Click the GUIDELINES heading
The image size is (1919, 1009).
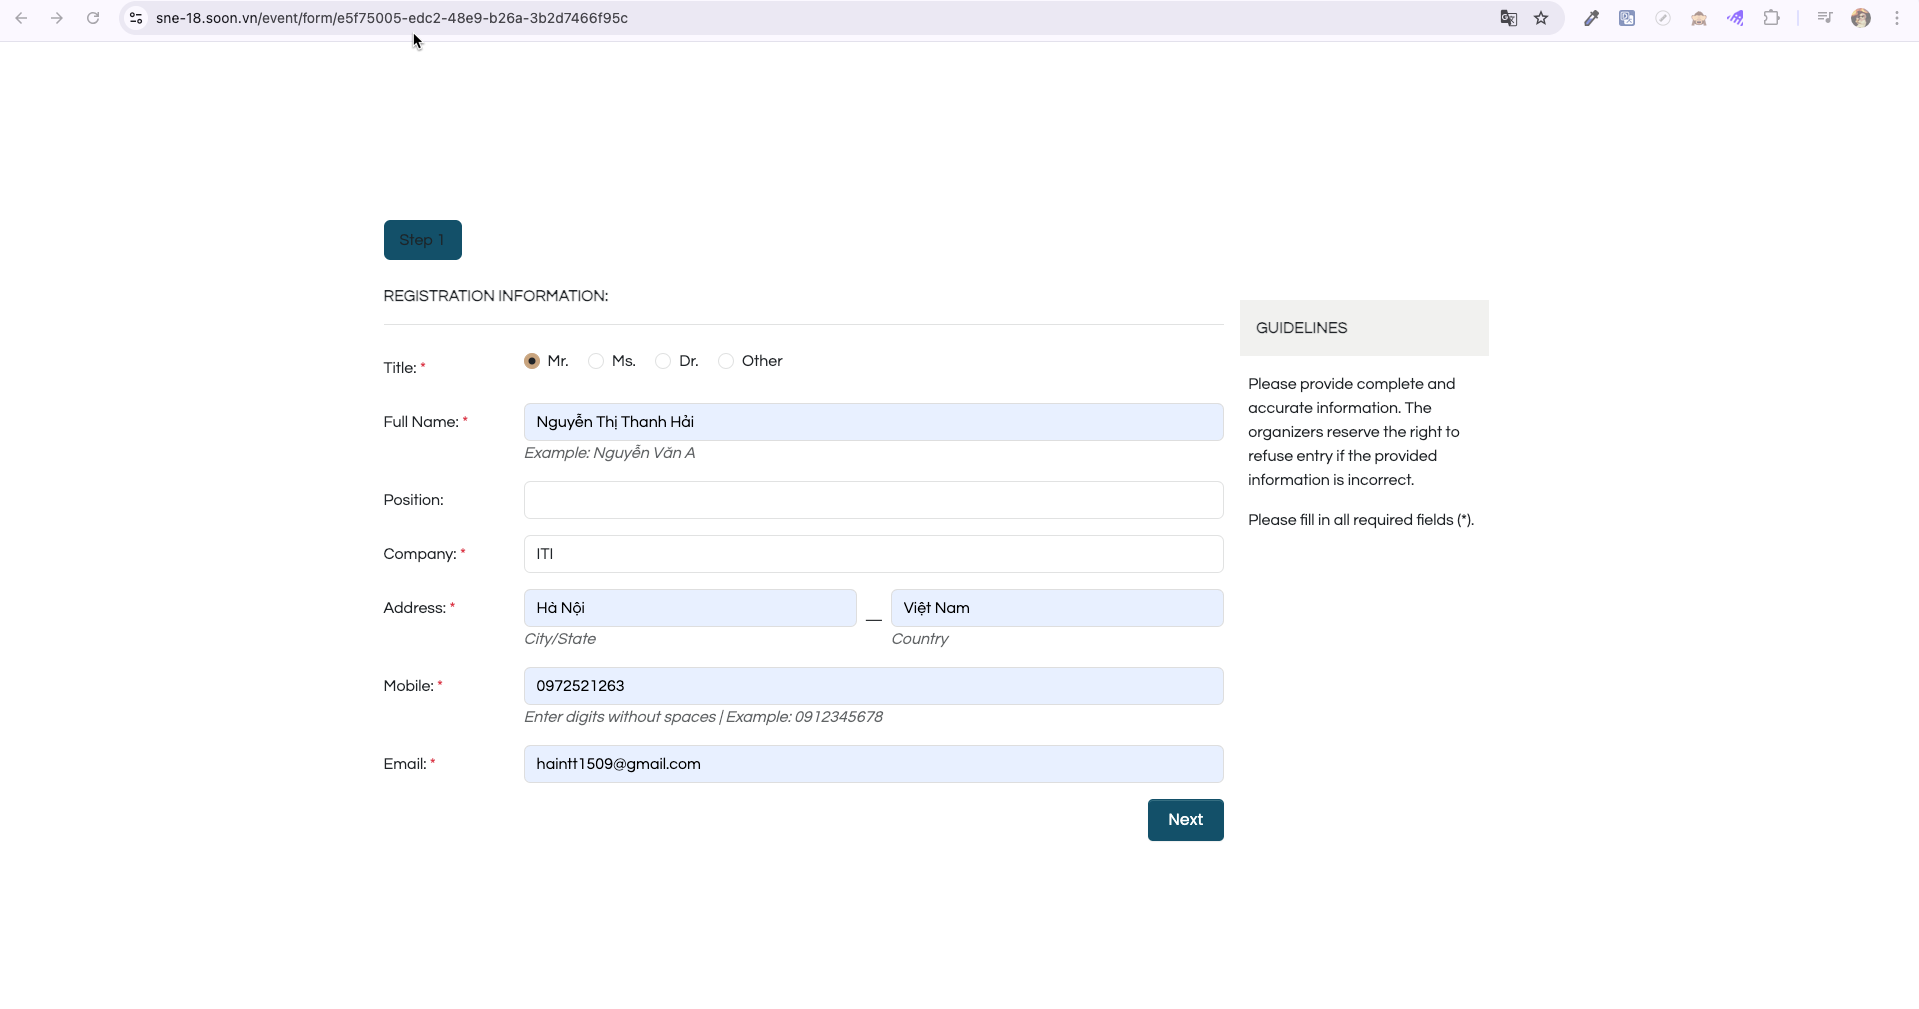pyautogui.click(x=1302, y=328)
